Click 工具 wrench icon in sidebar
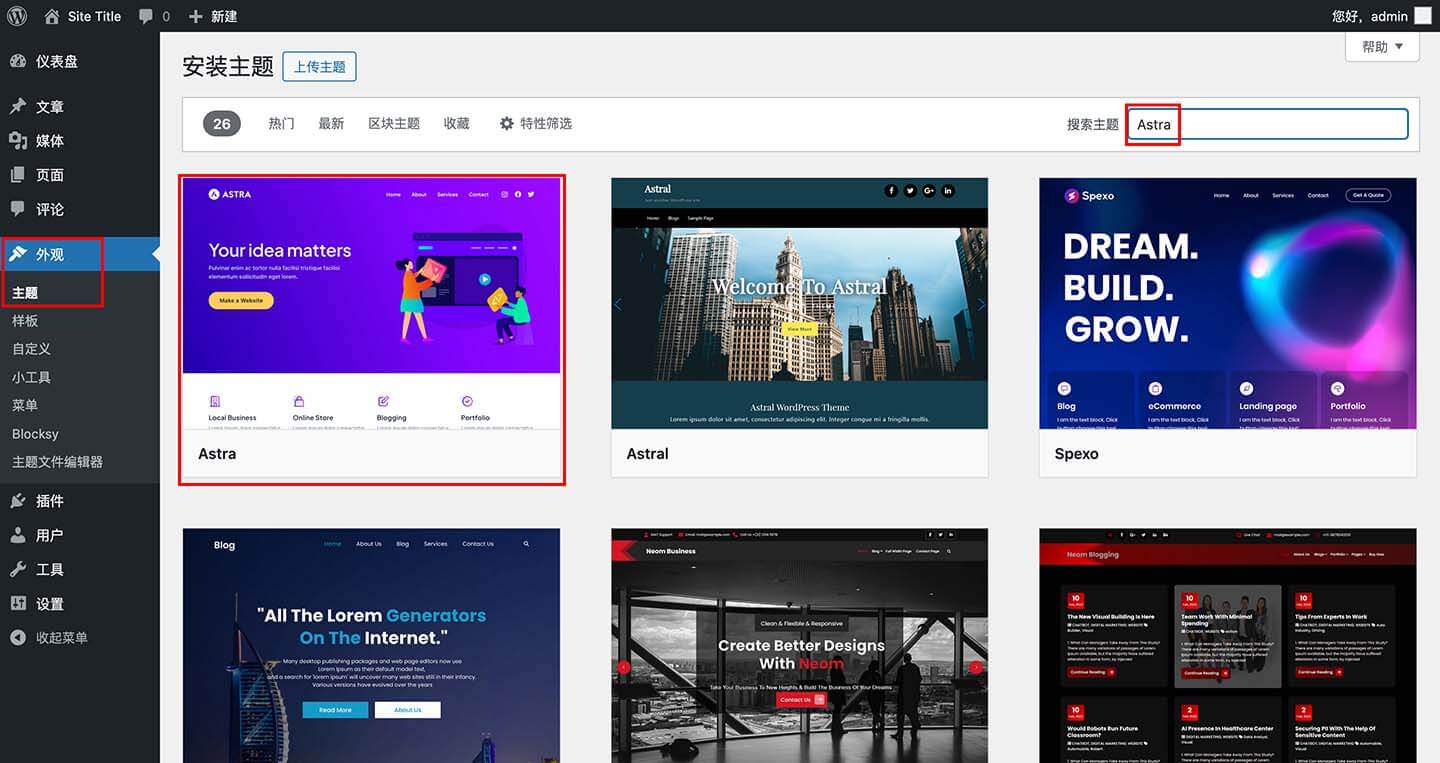The height and width of the screenshot is (763, 1440). coord(18,569)
